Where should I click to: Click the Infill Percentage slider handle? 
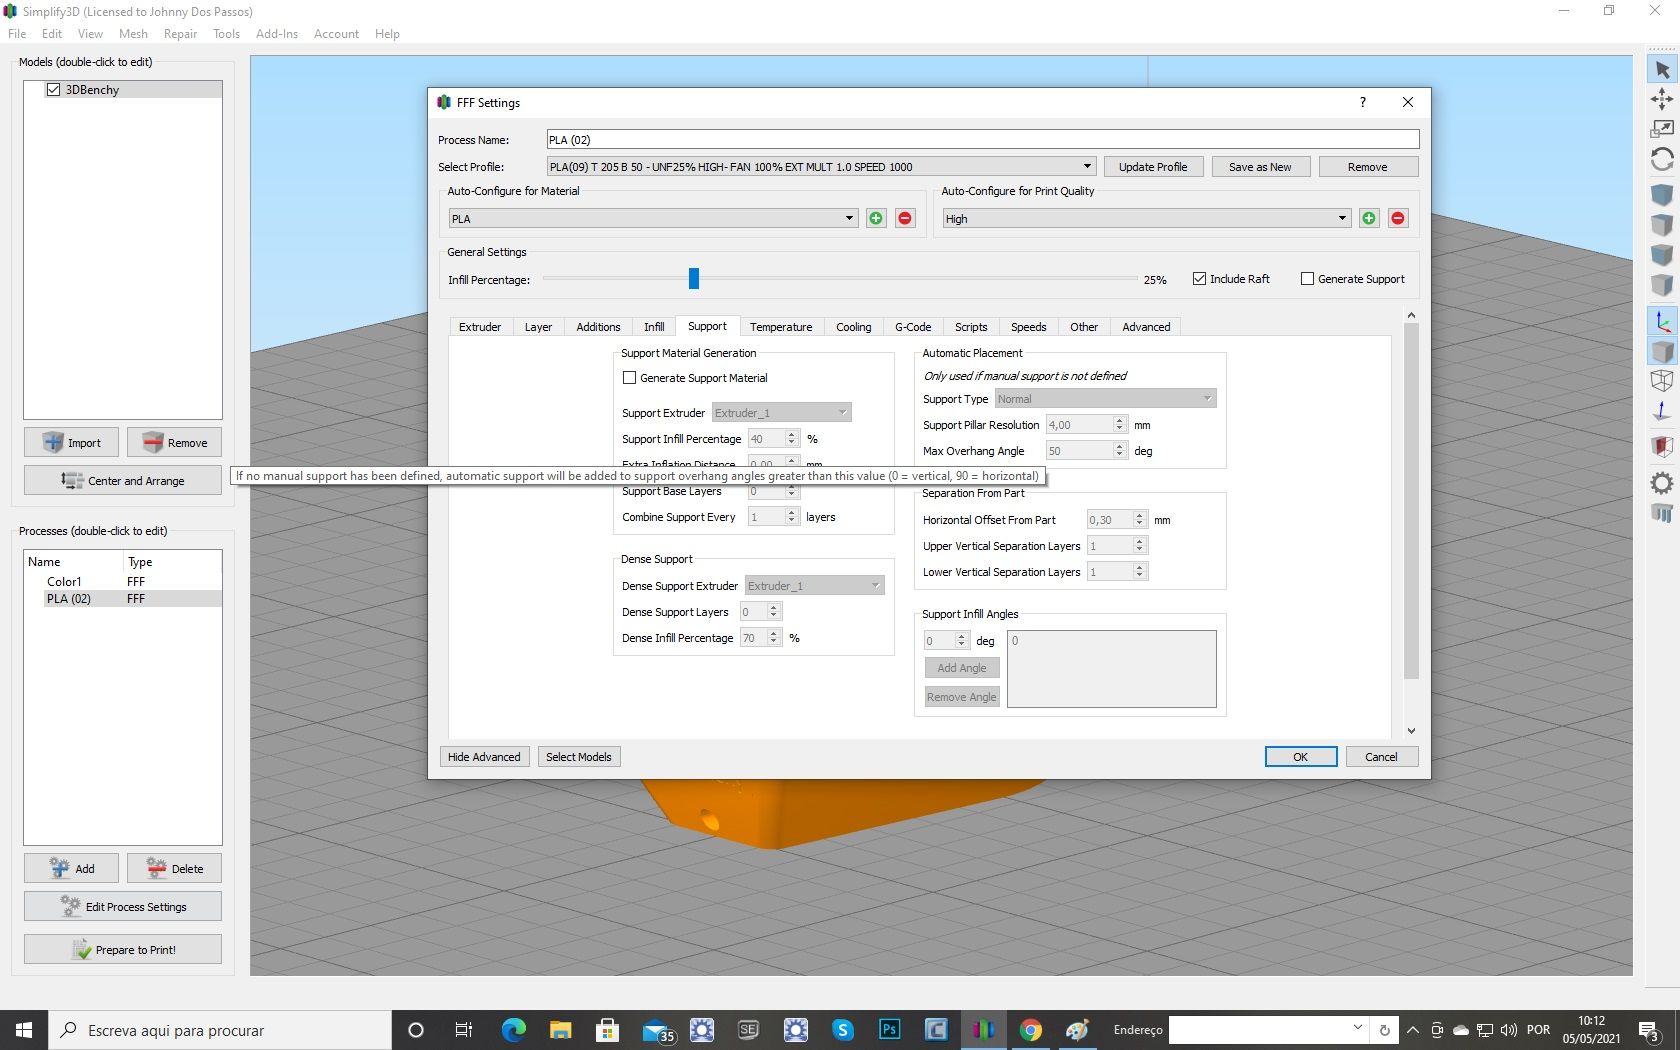tap(694, 279)
